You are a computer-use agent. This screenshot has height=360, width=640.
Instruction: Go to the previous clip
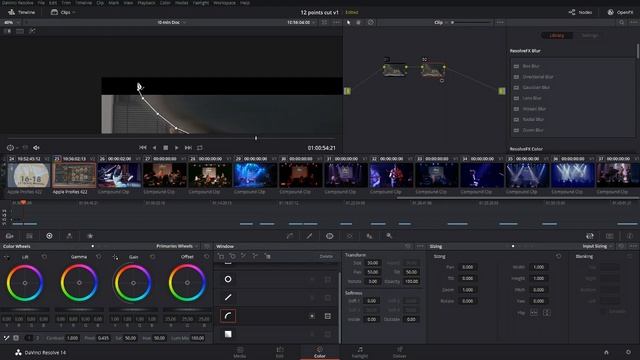click(142, 148)
